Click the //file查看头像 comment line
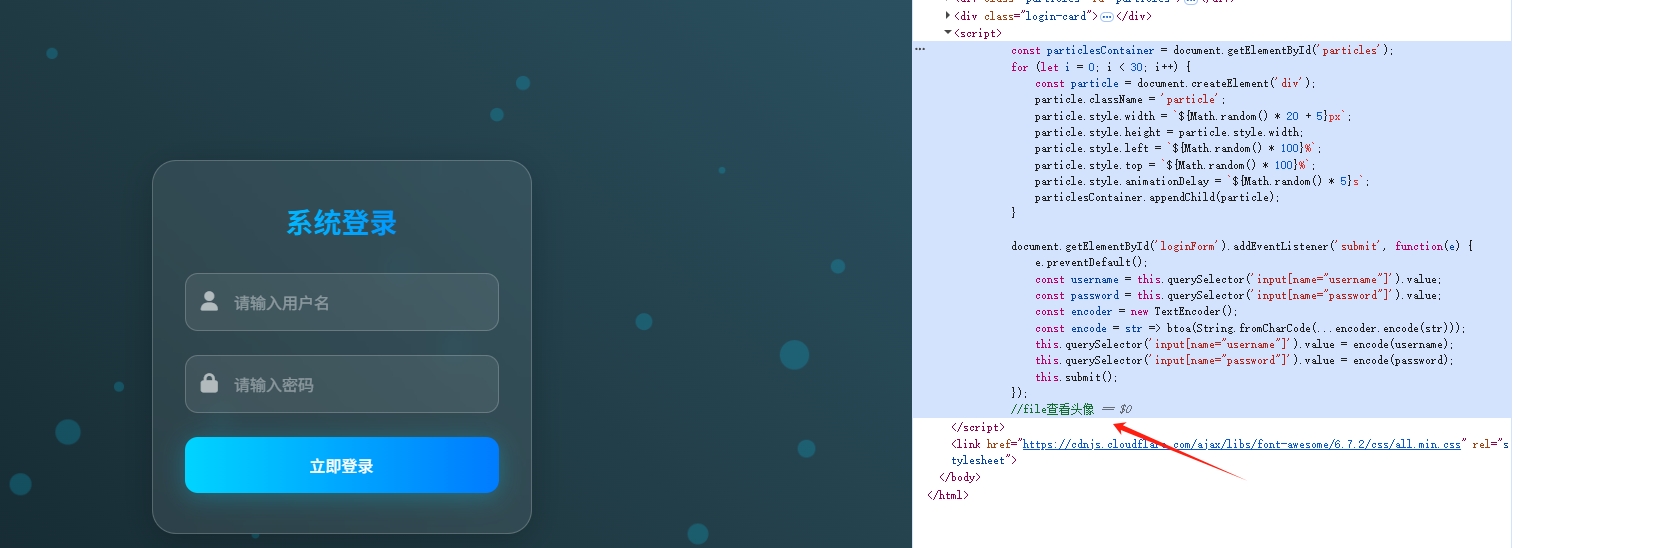This screenshot has width=1658, height=548. [1052, 409]
